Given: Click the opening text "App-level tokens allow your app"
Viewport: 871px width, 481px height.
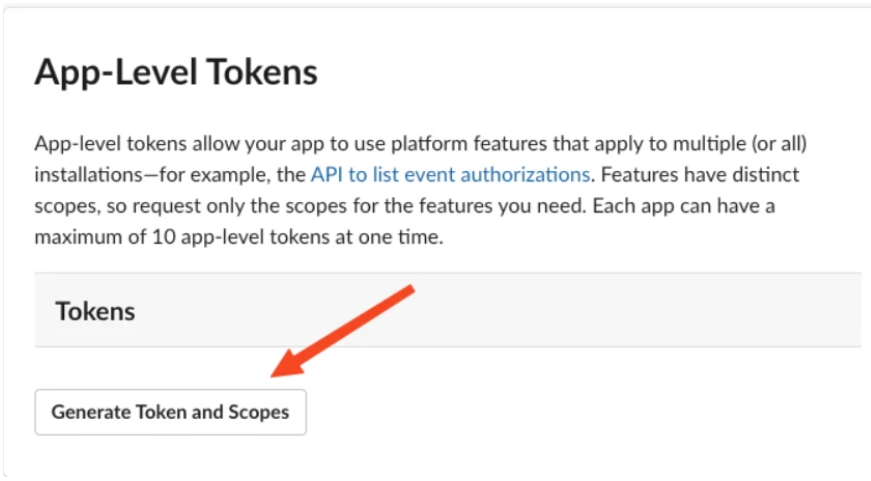Looking at the screenshot, I should 160,142.
